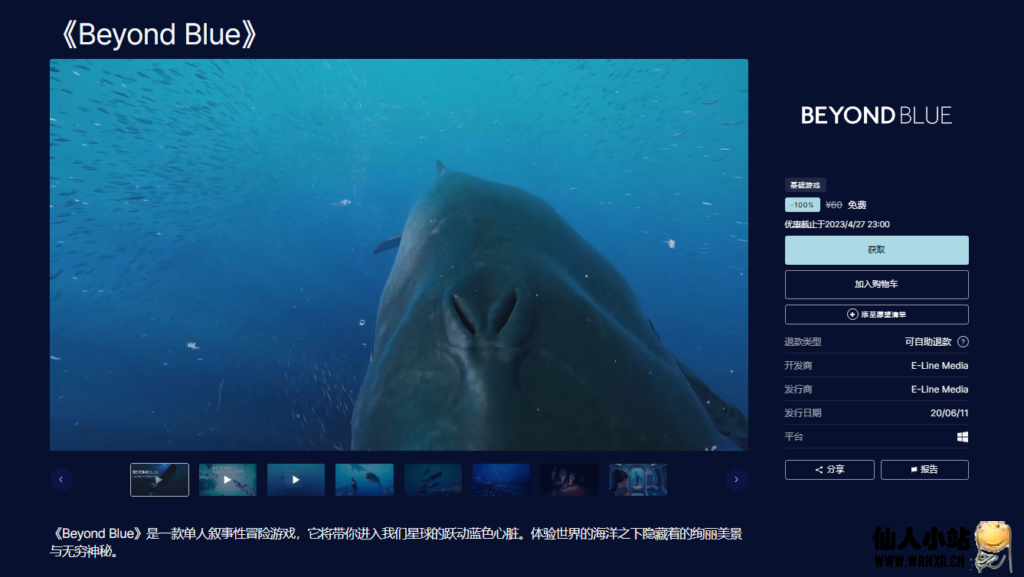Click the main whale video preview
This screenshot has height=577, width=1024.
pos(399,255)
